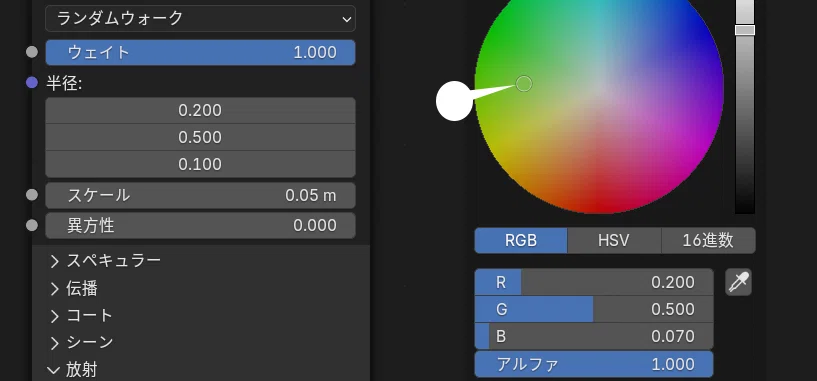
Task: Click the socket dot beside 異方性
Action: point(32,225)
